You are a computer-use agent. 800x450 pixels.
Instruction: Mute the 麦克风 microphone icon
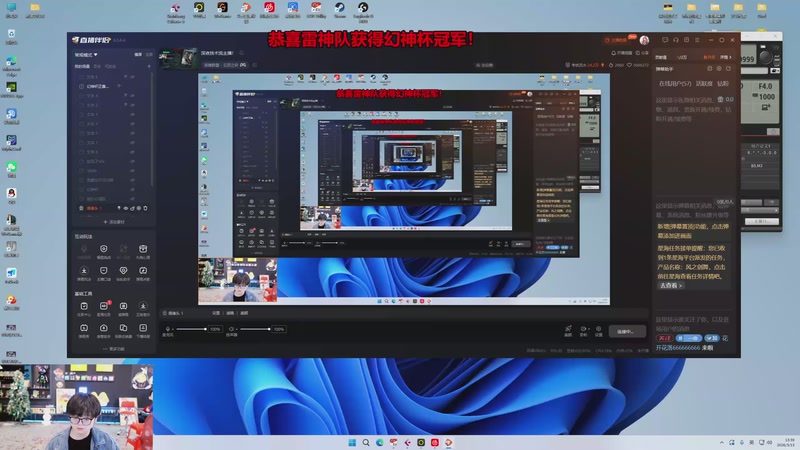[167, 329]
